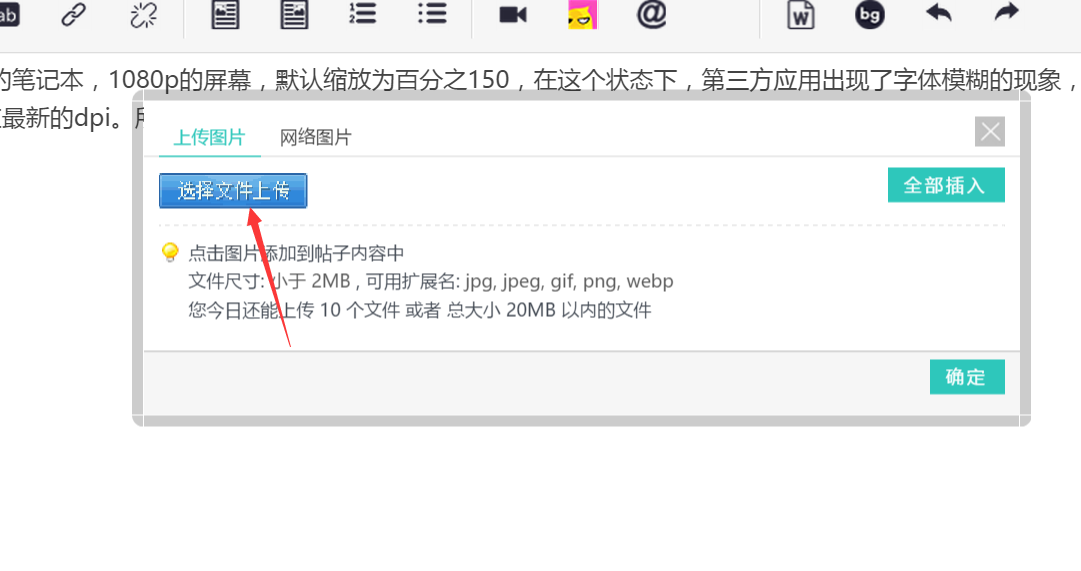
Task: Click the remove link broken-chain icon
Action: click(143, 14)
